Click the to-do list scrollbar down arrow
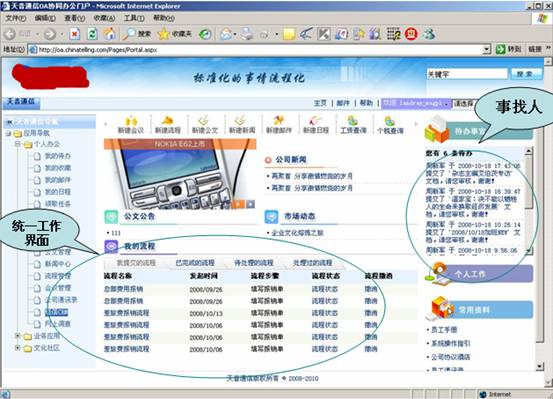 click(x=529, y=250)
